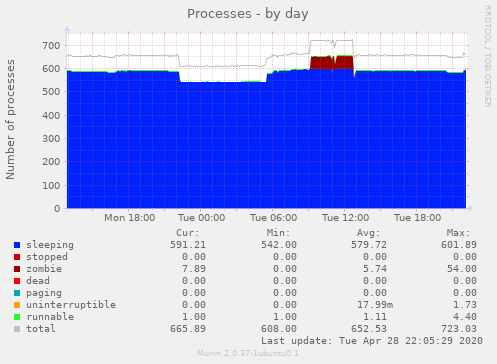This screenshot has height=364, width=497.
Task: Click the red stopped legend swatch
Action: coord(17,257)
